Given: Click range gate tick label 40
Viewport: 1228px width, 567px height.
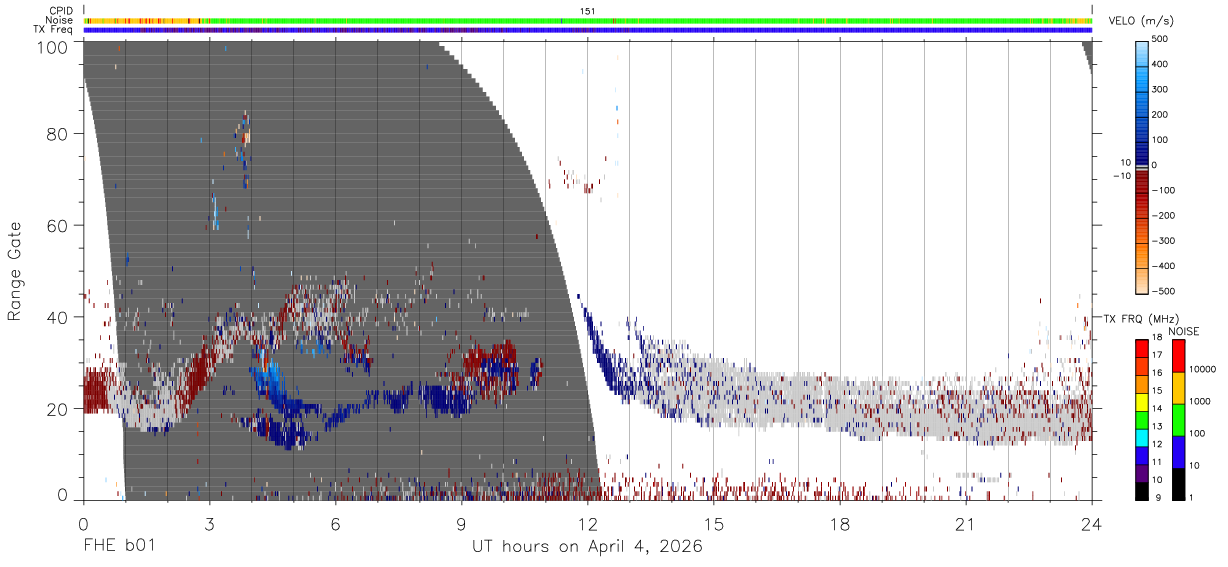Looking at the screenshot, I should pyautogui.click(x=57, y=318).
